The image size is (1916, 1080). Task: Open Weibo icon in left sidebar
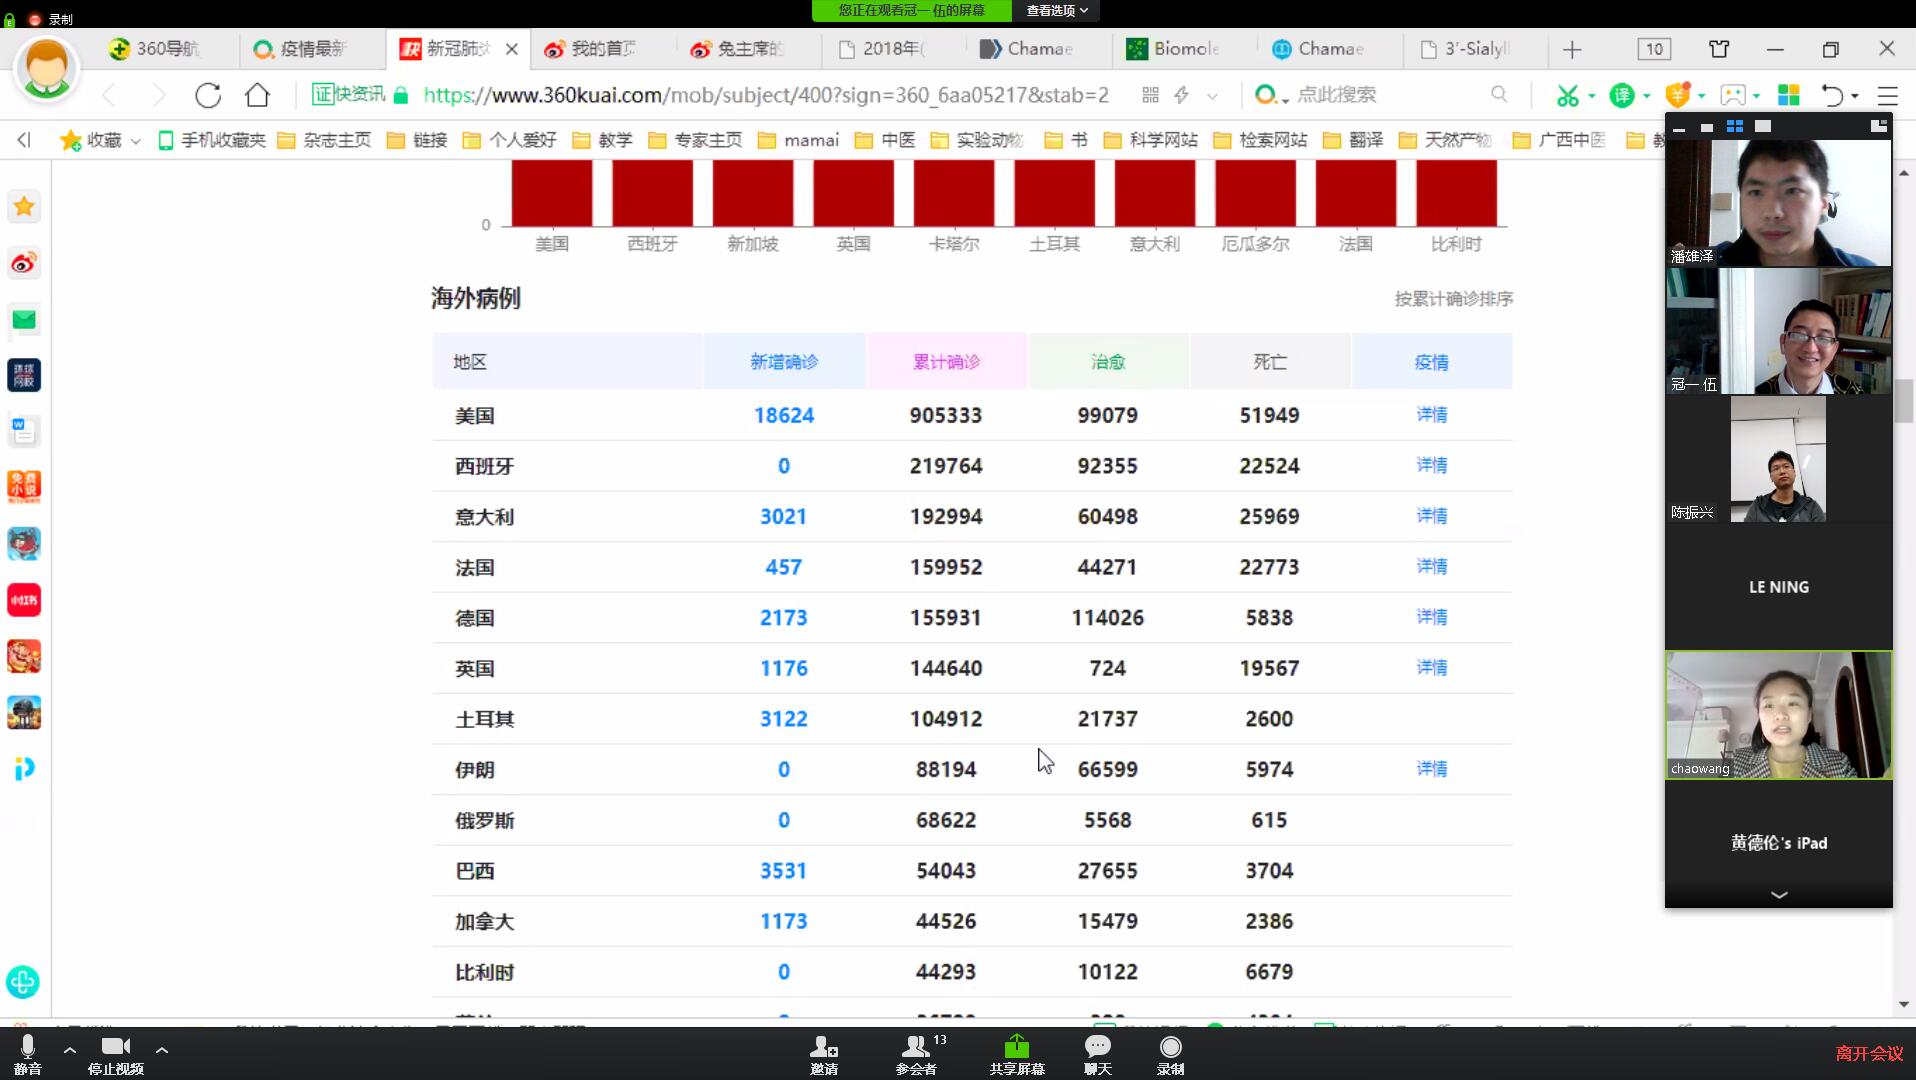click(x=24, y=263)
